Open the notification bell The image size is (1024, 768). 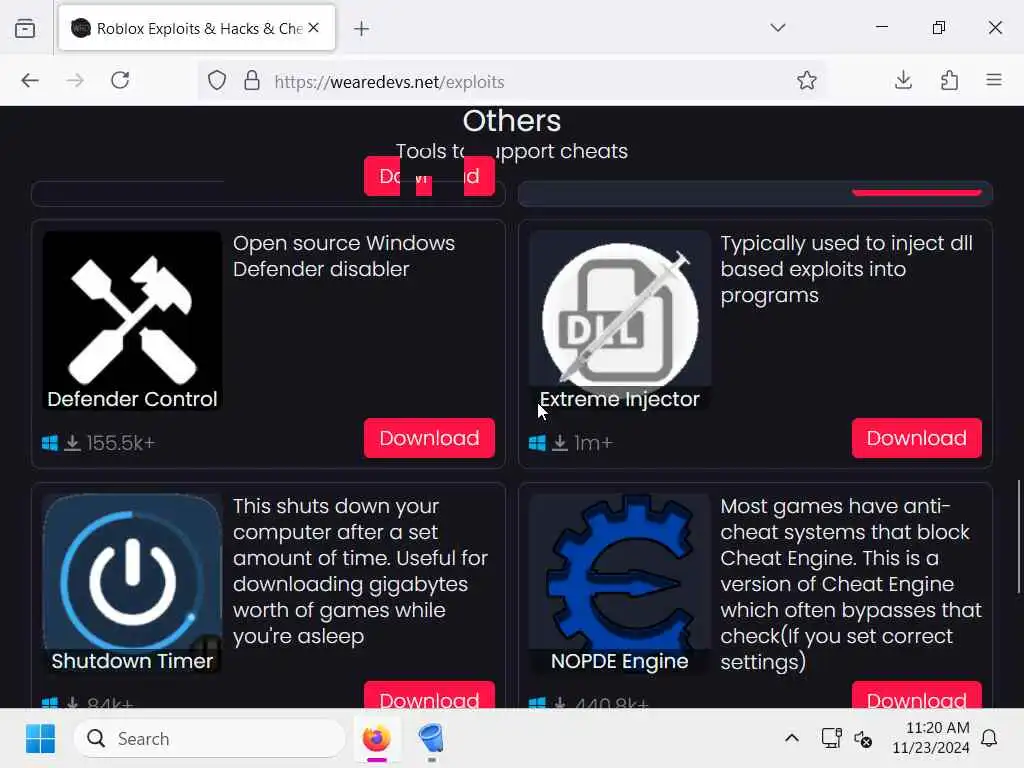point(989,739)
